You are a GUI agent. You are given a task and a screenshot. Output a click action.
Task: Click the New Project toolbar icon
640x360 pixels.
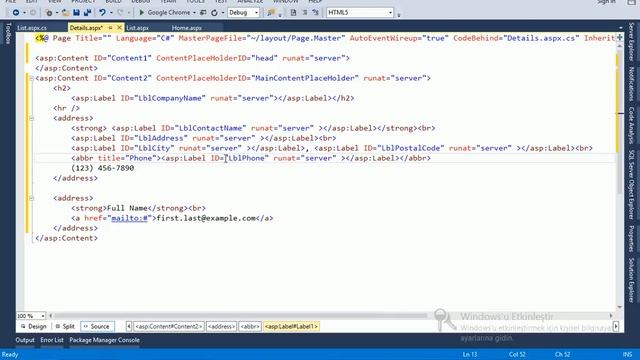[49, 13]
